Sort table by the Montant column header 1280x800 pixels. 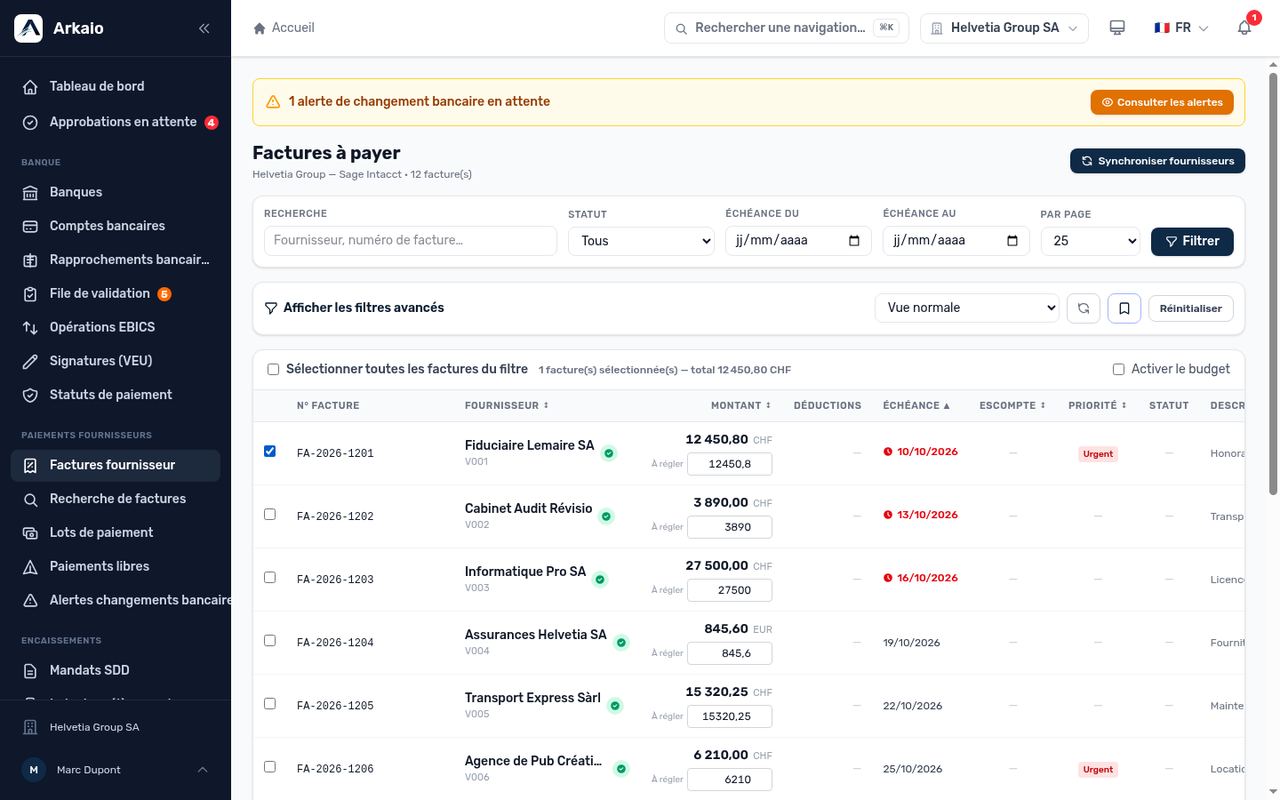click(741, 406)
